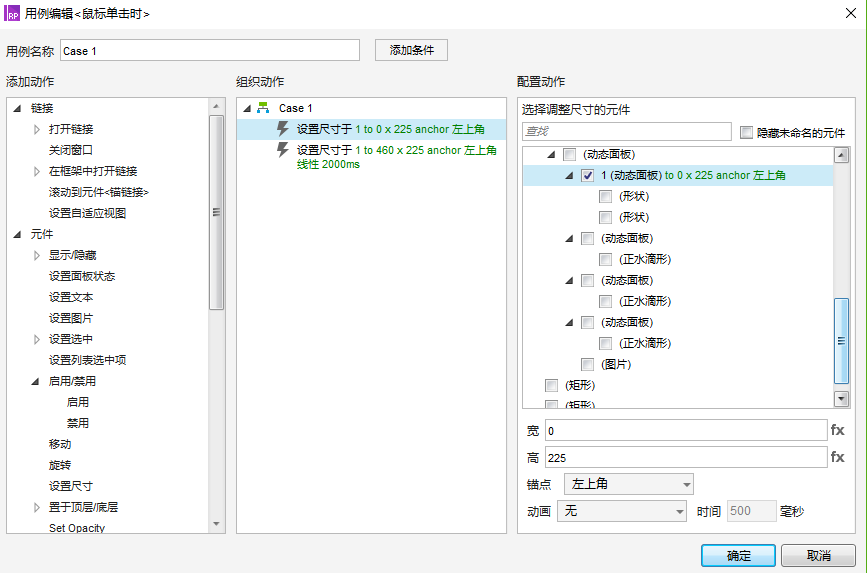Image resolution: width=867 pixels, height=573 pixels.
Task: Check the (图片) checkbox
Action: [587, 364]
